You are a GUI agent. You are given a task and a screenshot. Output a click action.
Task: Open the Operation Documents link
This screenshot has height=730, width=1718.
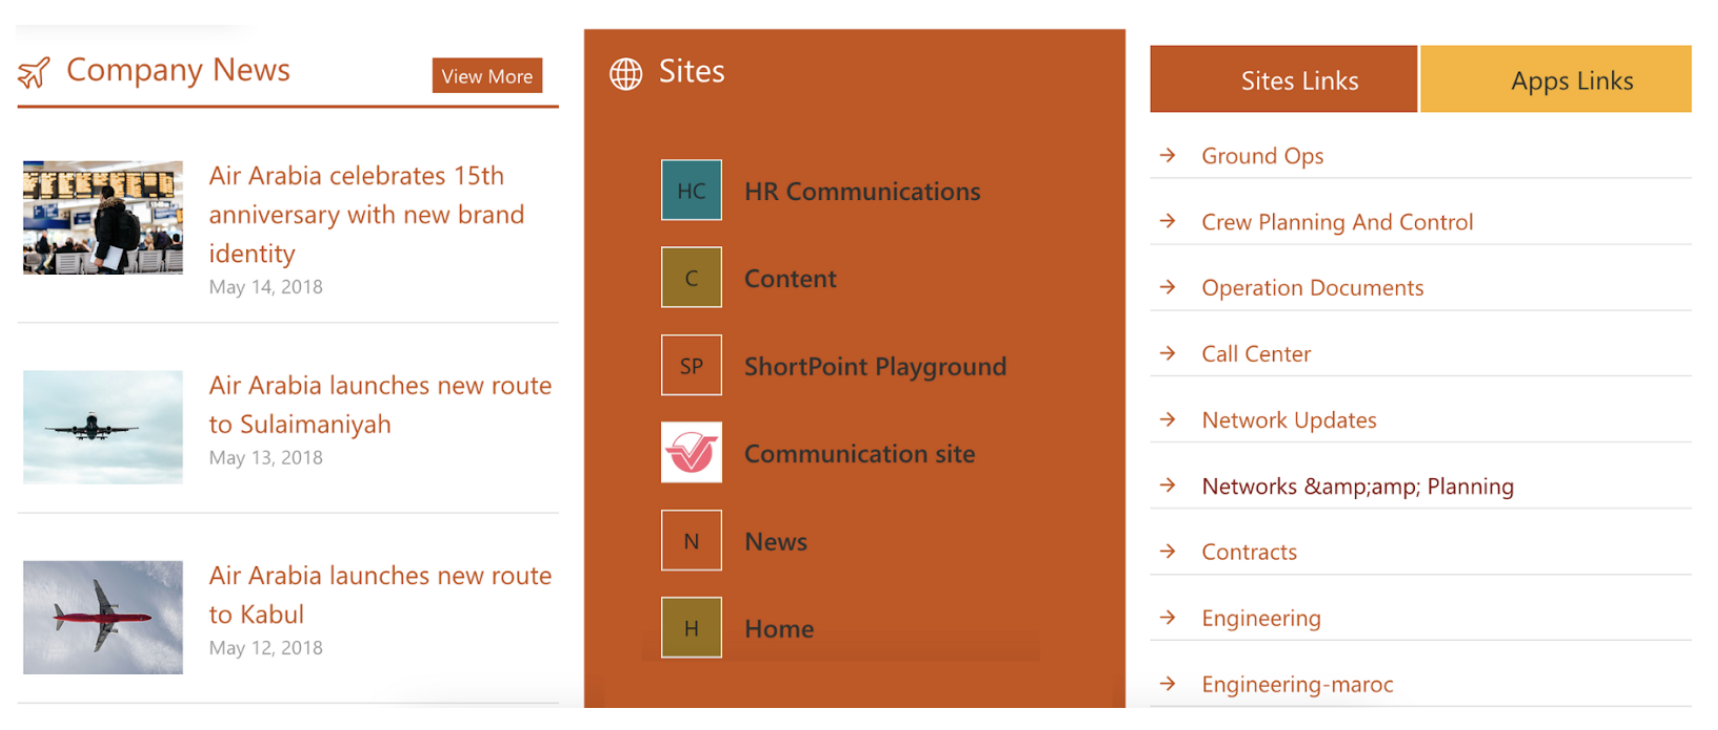point(1312,288)
